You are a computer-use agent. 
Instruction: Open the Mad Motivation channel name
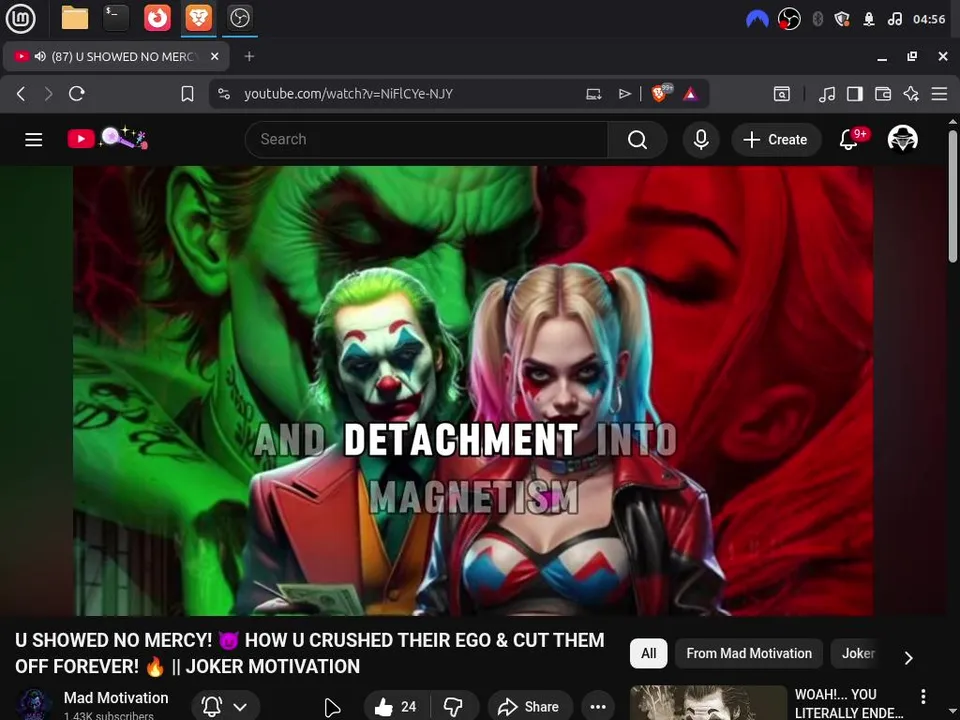116,698
